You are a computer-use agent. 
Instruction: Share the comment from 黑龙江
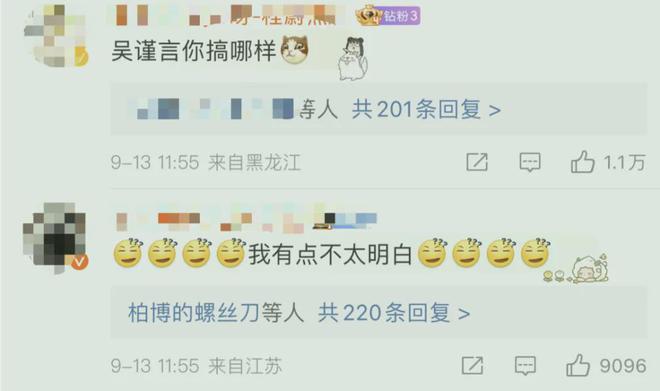477,162
